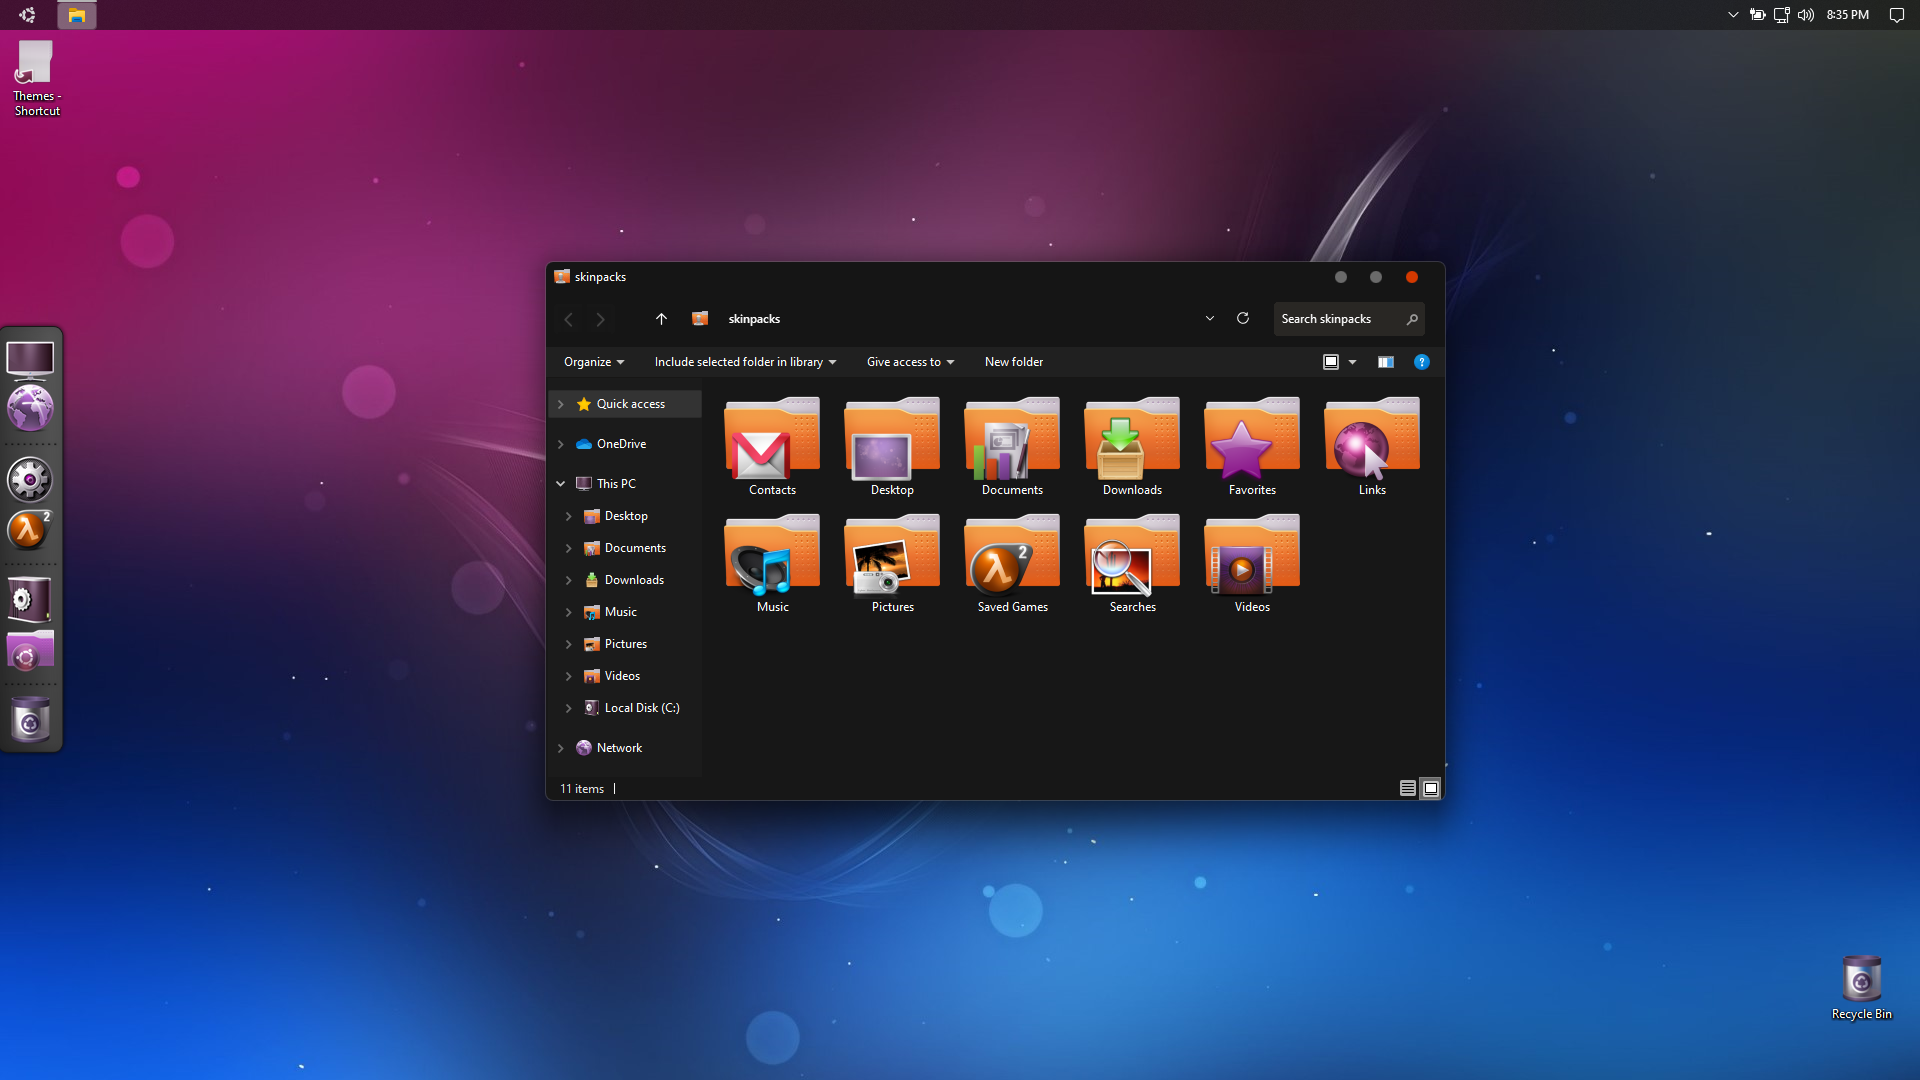Click the Half-Life lambda dock icon

[x=29, y=530]
